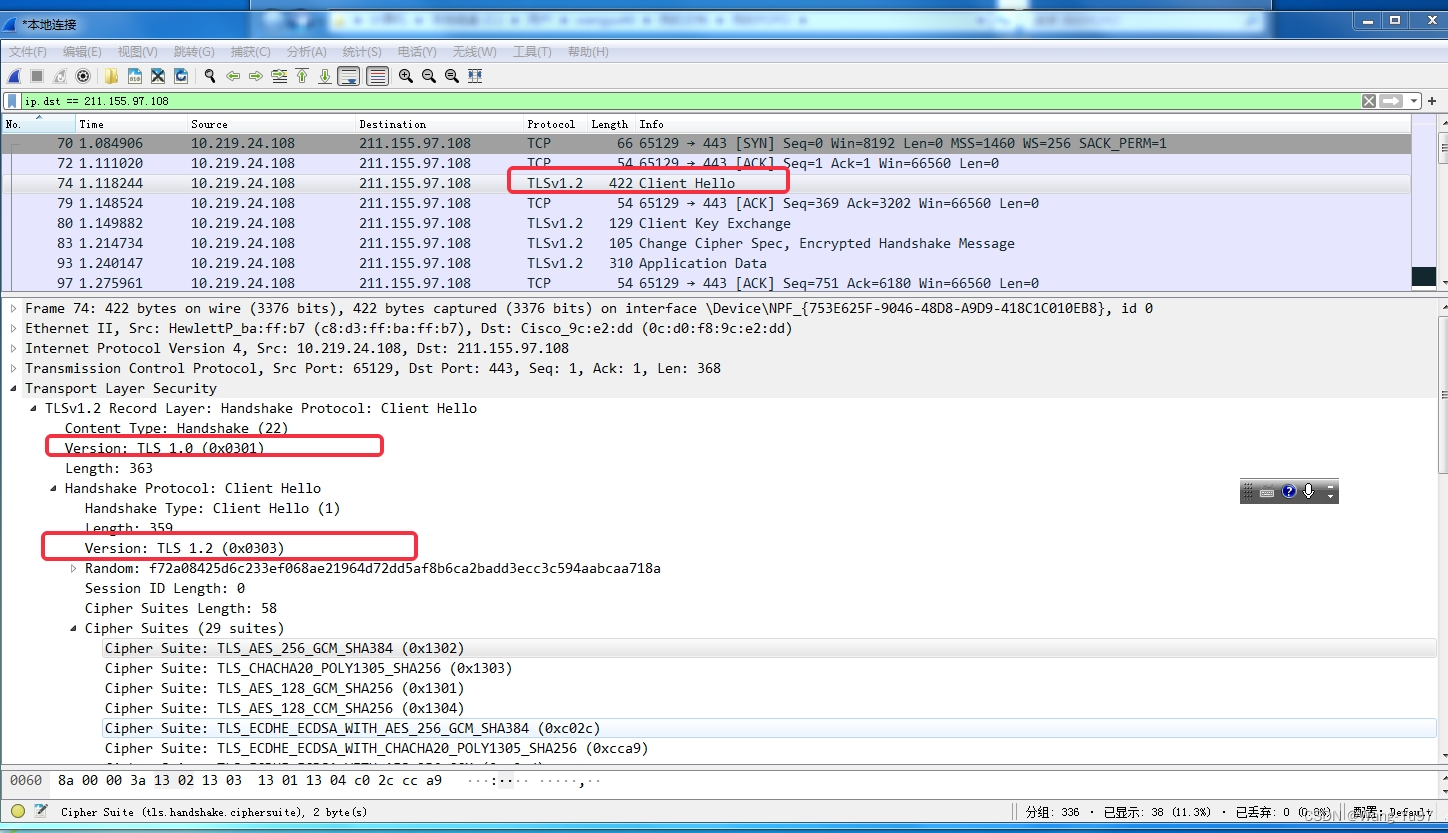Expand Transmission Control Protocol section
Viewport: 1448px width, 833px height.
point(14,368)
